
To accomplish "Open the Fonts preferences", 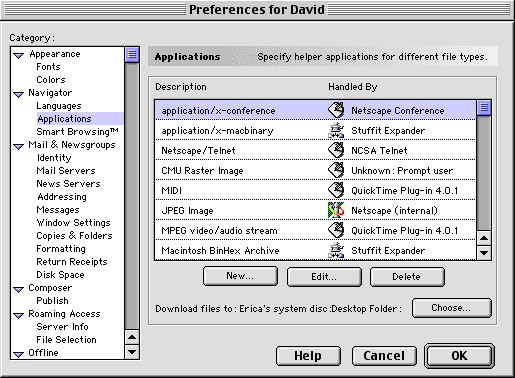I will coord(48,67).
